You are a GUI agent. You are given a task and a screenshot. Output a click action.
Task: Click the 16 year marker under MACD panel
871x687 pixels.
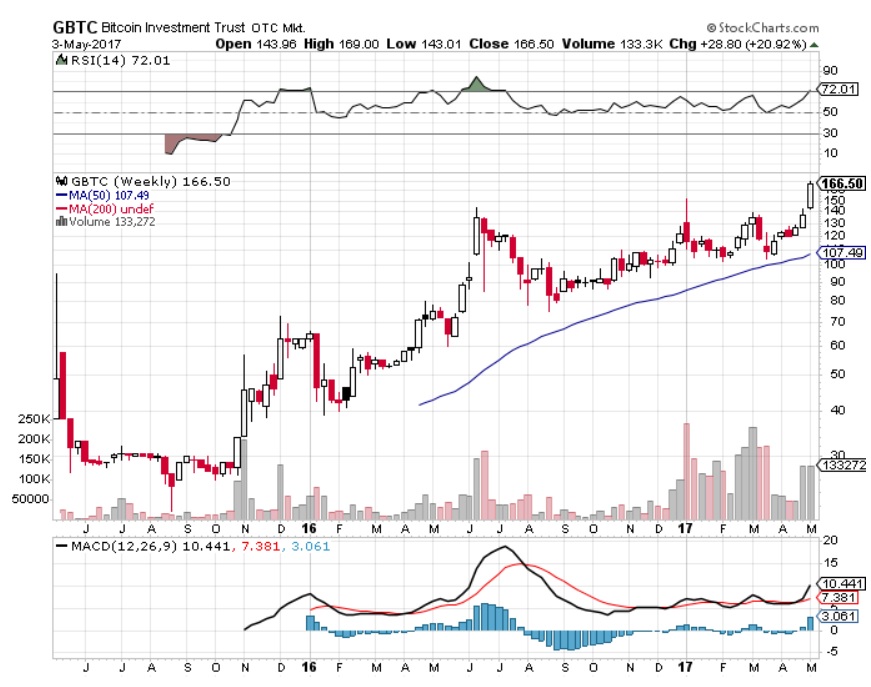pyautogui.click(x=309, y=667)
